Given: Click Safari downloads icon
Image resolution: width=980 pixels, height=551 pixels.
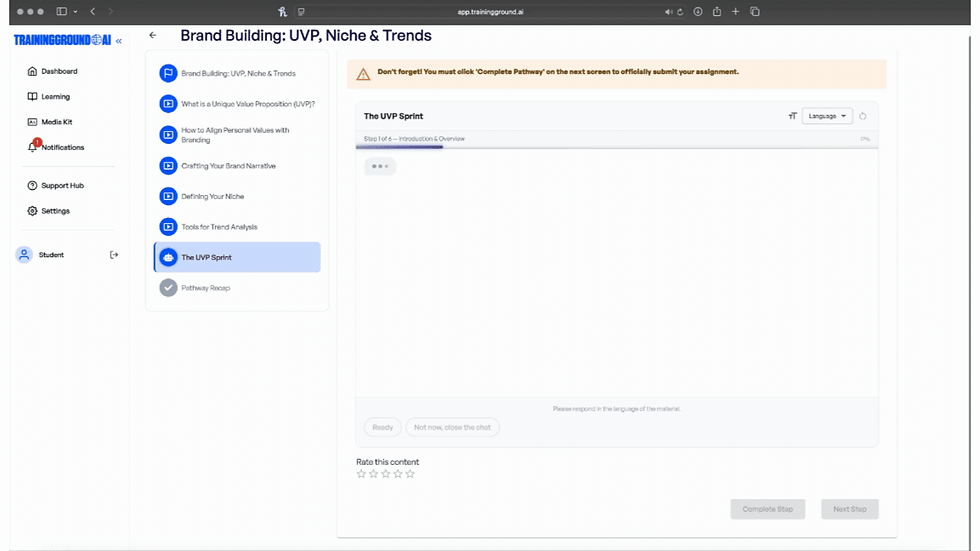Looking at the screenshot, I should (698, 11).
